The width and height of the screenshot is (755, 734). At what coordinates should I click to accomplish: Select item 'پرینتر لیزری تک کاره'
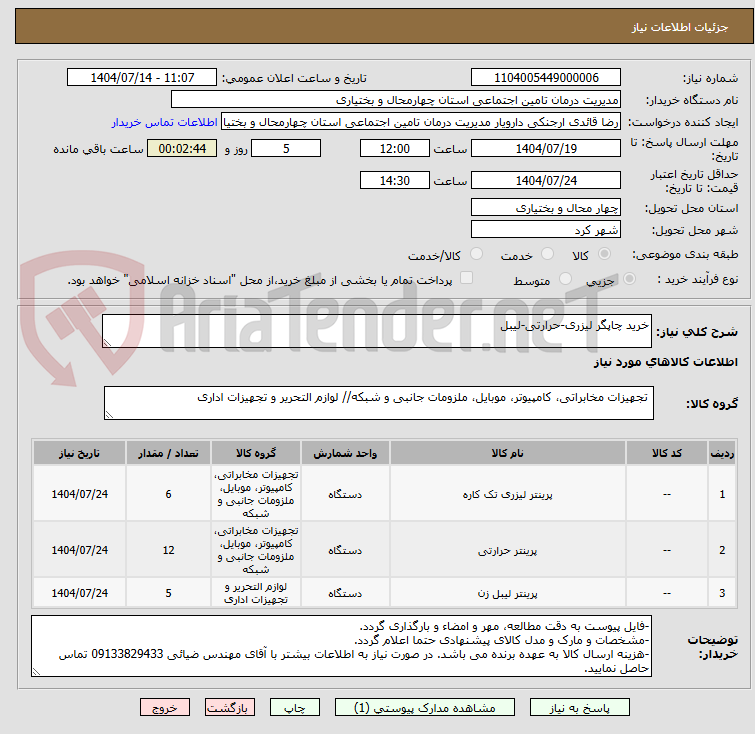(508, 495)
